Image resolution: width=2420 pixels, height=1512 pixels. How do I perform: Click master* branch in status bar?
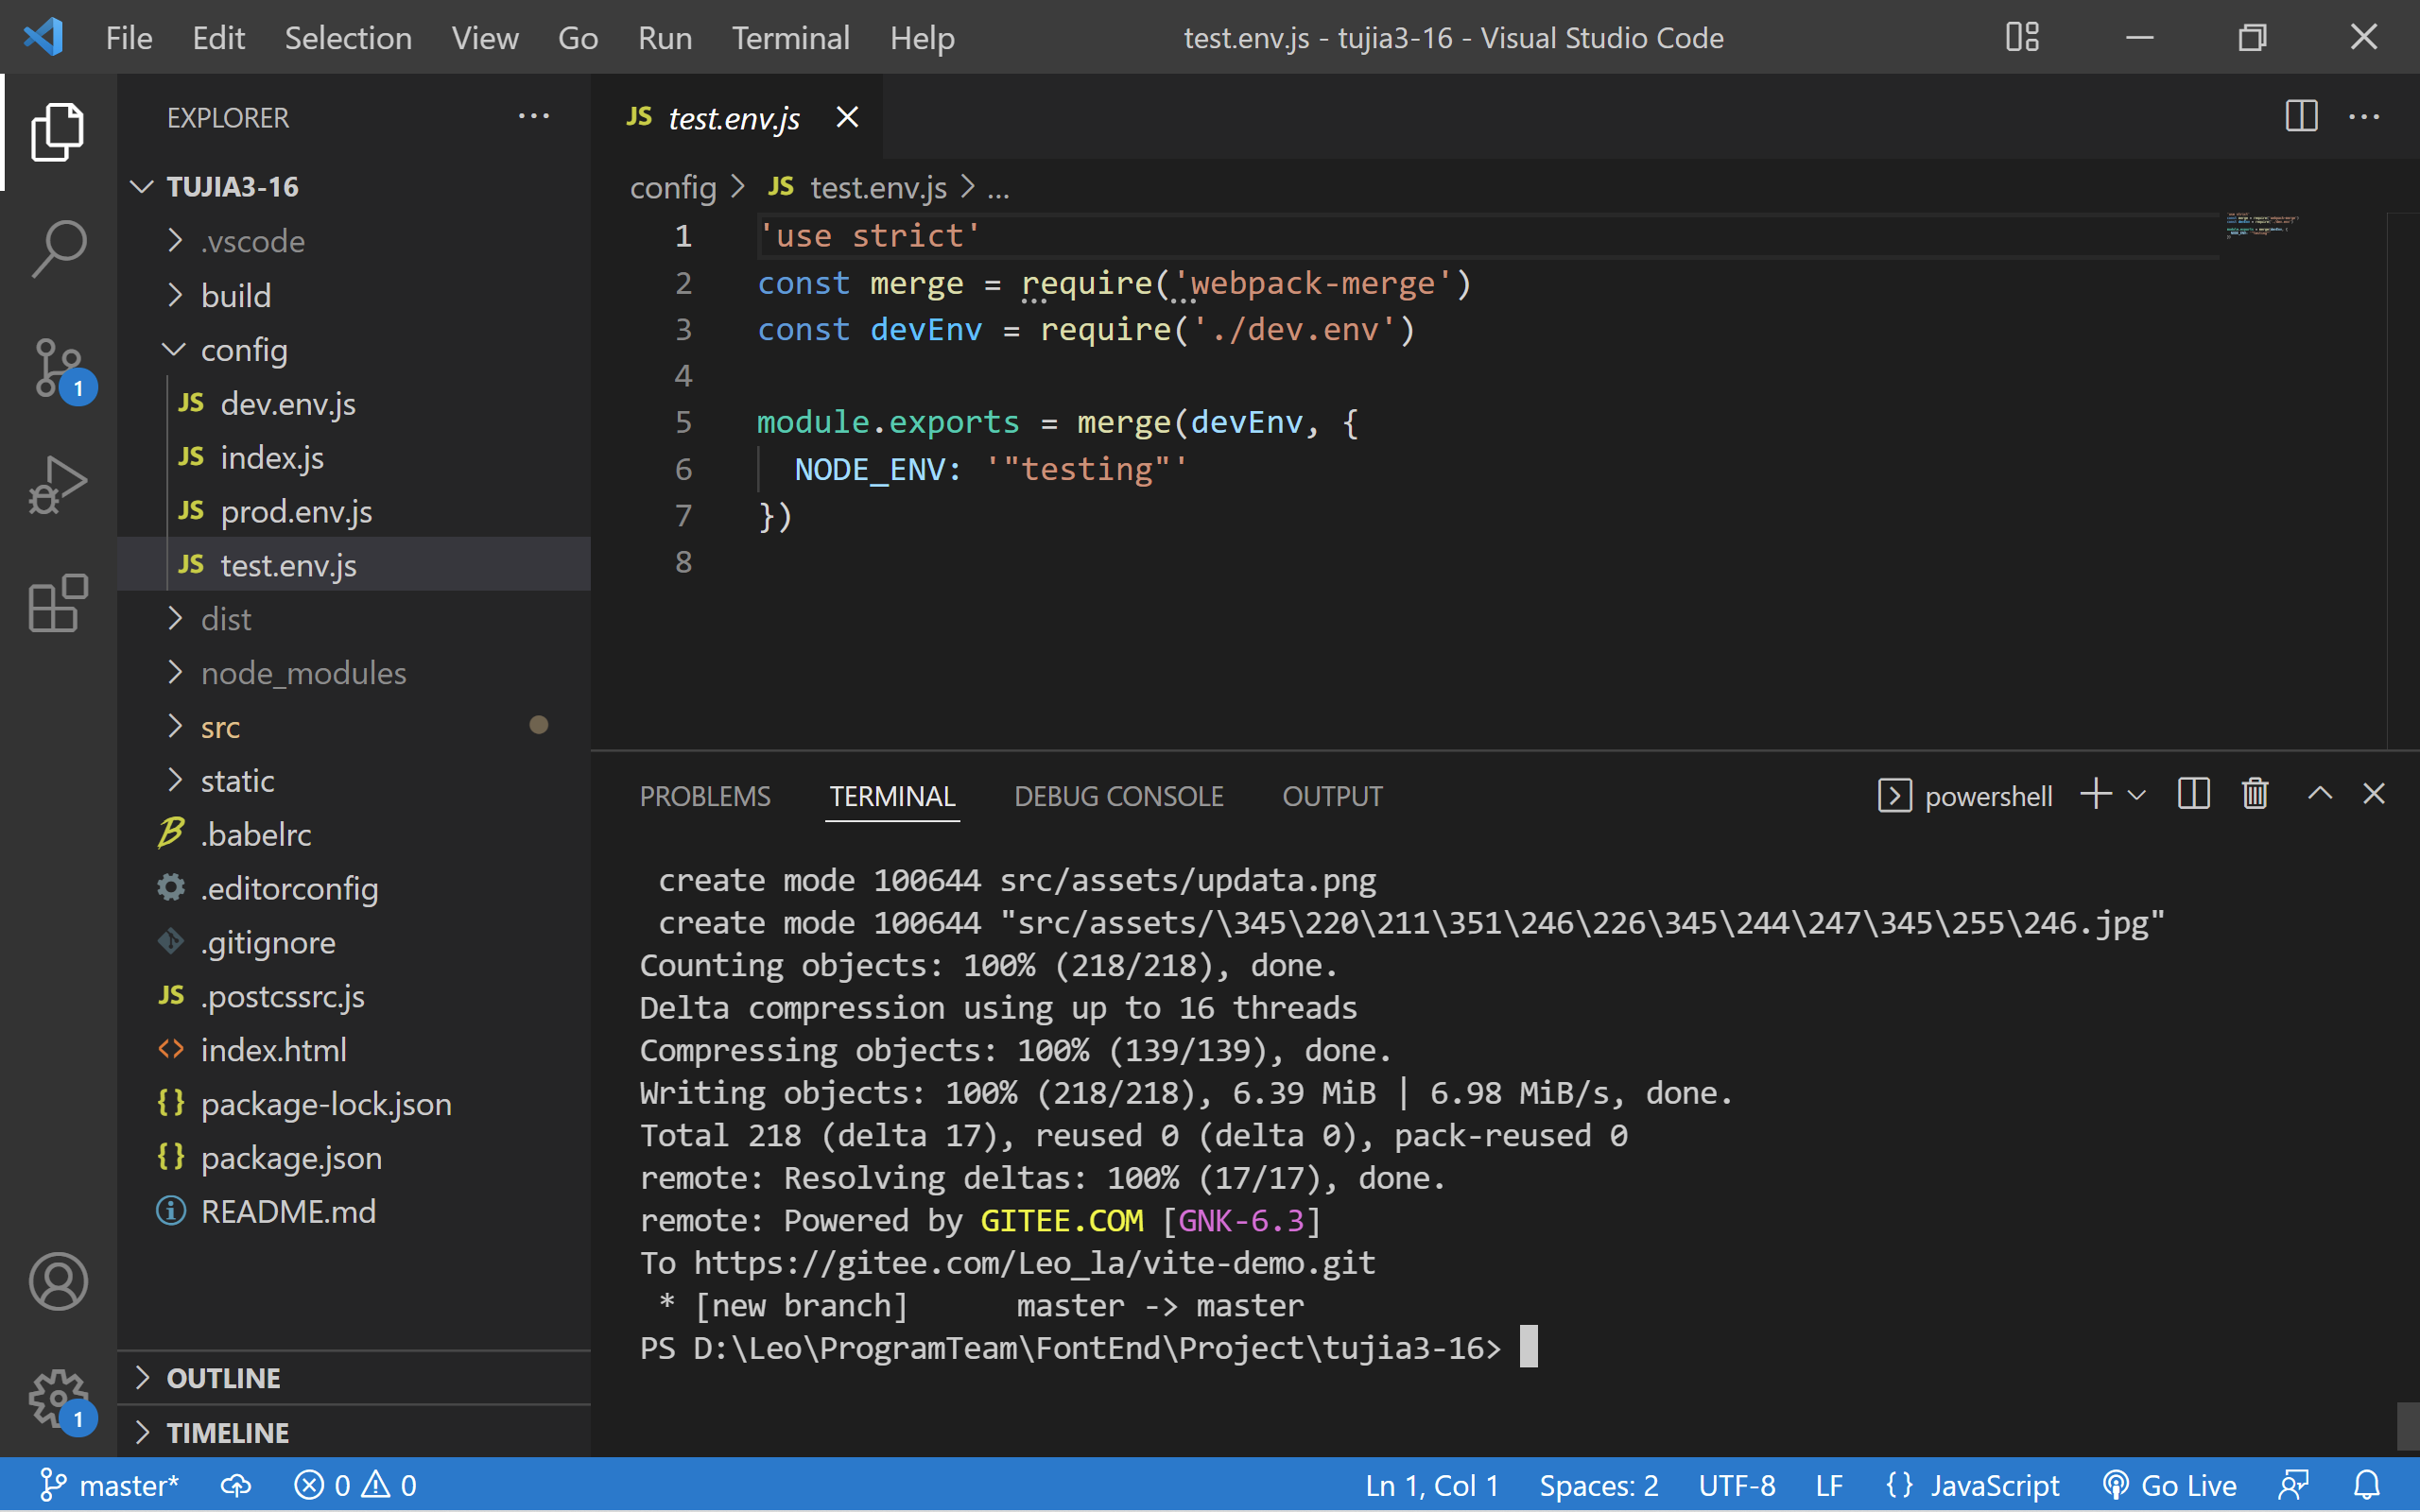tap(108, 1485)
